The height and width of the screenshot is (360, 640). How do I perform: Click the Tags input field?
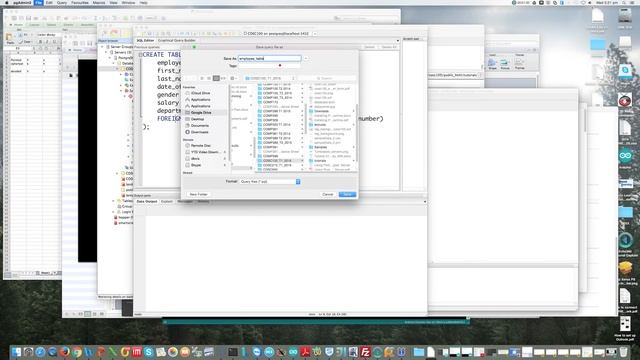point(269,65)
